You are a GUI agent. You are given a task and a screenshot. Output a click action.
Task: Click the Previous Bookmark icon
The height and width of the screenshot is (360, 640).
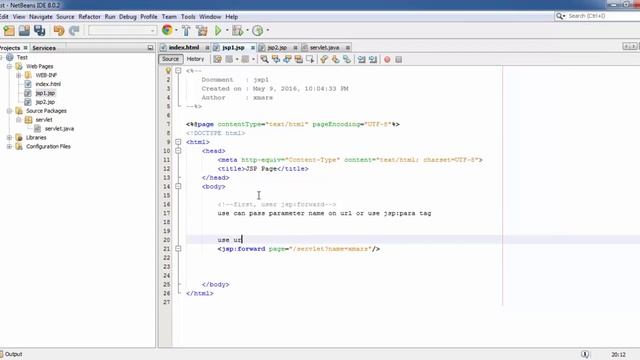(x=324, y=60)
